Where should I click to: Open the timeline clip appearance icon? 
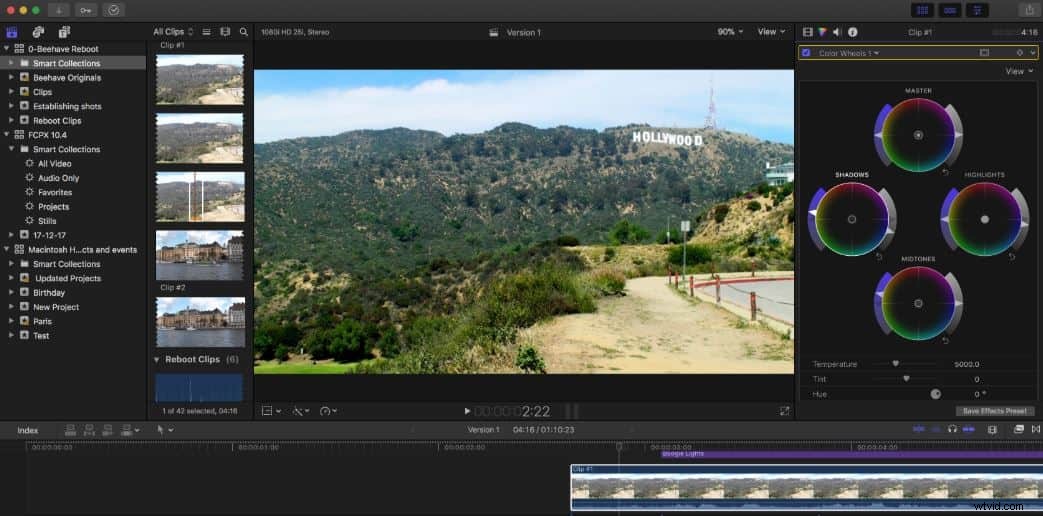point(992,430)
